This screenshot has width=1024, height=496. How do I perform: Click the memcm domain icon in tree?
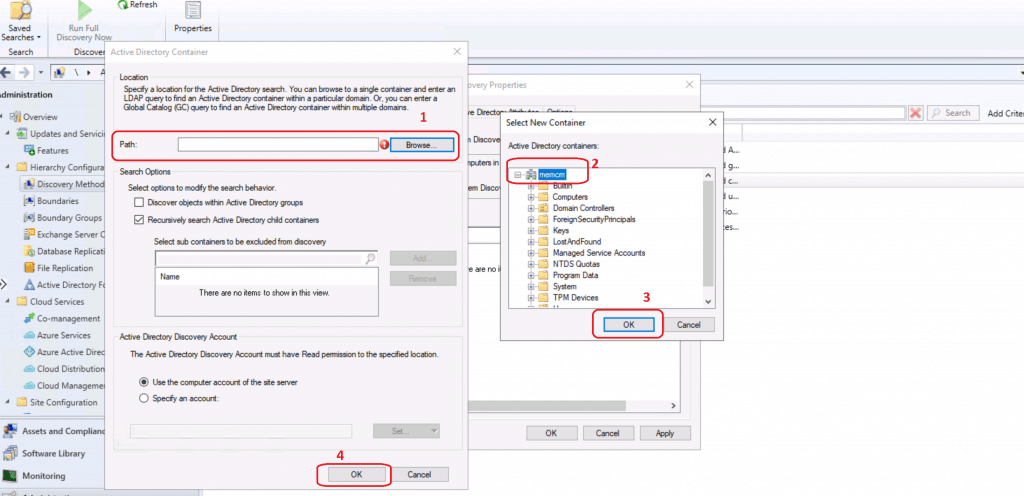click(531, 175)
